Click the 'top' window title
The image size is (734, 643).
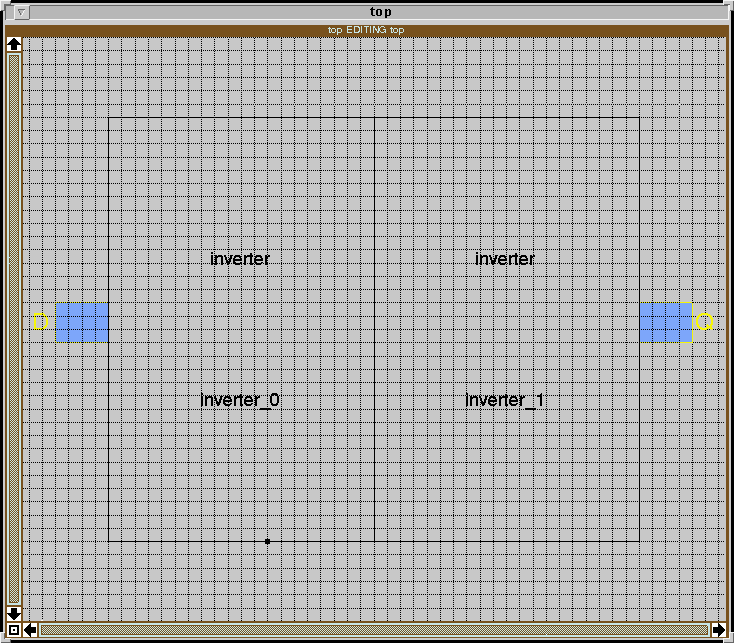pyautogui.click(x=381, y=12)
